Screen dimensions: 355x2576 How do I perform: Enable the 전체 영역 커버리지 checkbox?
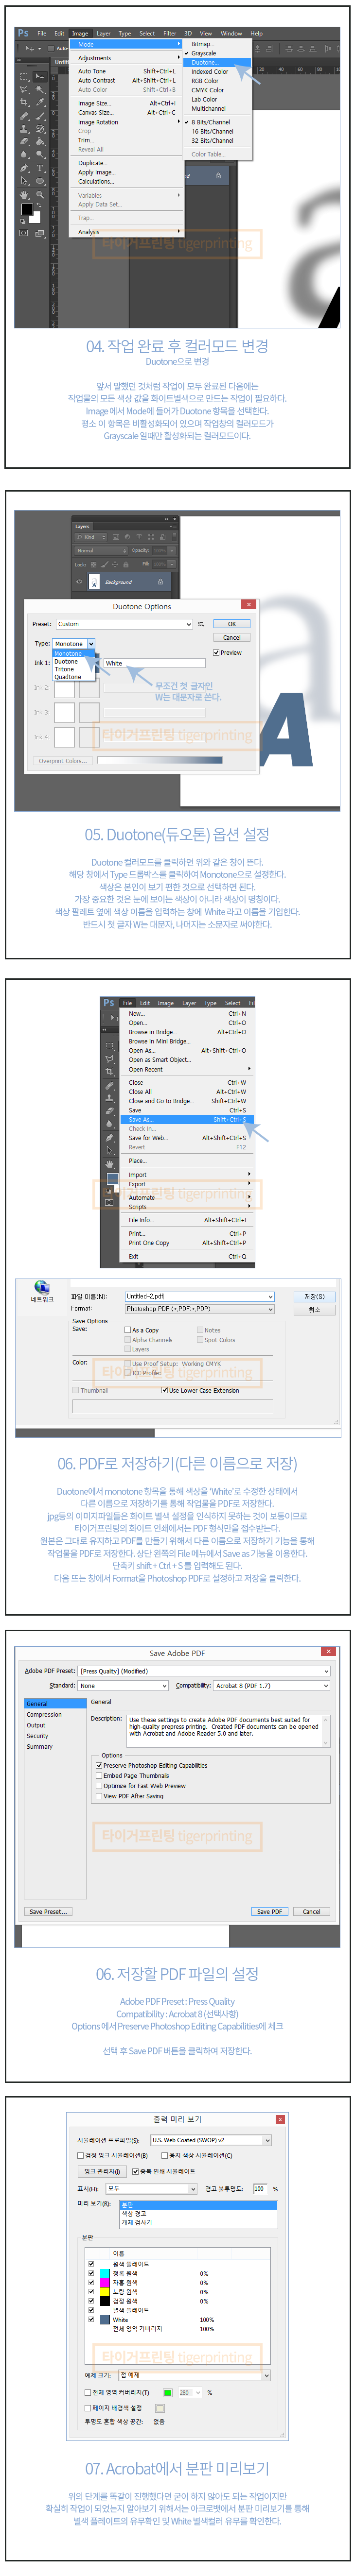point(88,2392)
